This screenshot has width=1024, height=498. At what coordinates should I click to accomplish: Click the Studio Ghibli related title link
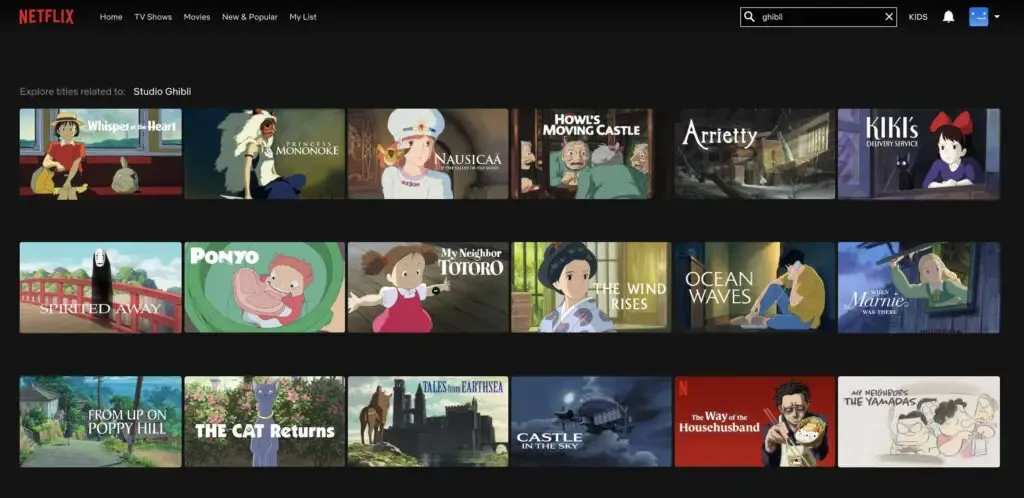162,92
